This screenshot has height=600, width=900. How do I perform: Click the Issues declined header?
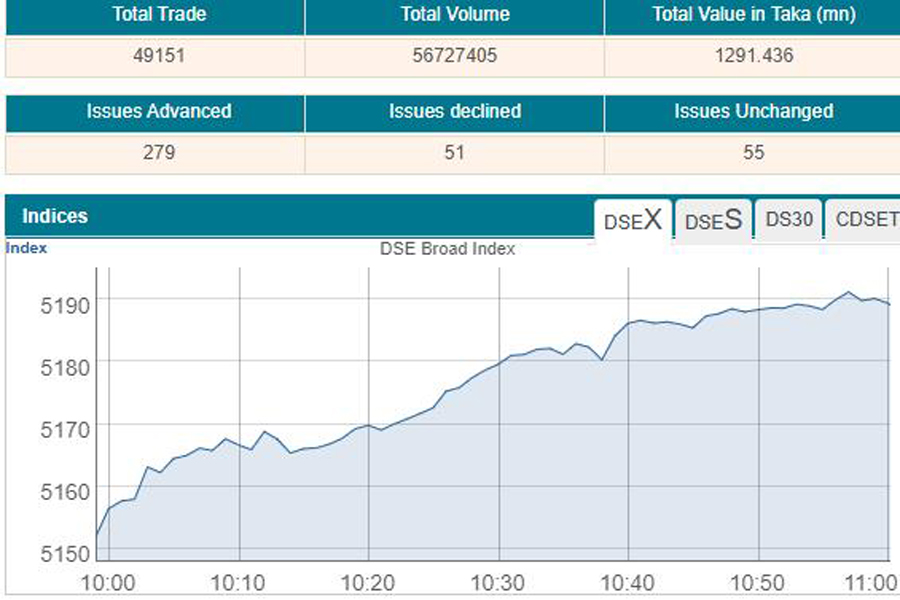tap(454, 111)
